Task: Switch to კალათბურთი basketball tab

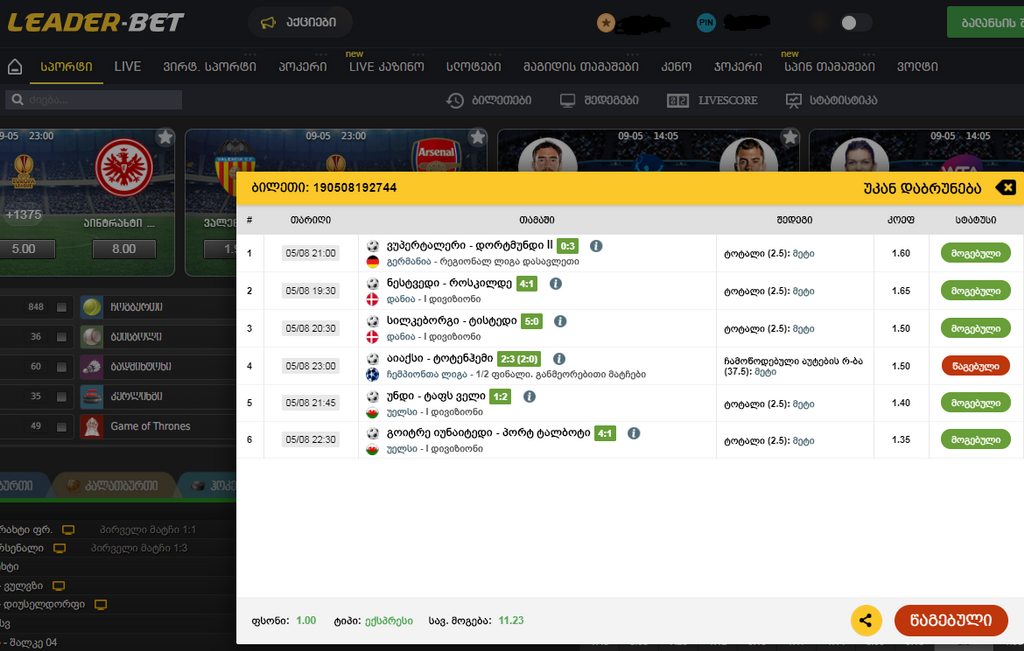Action: 115,486
